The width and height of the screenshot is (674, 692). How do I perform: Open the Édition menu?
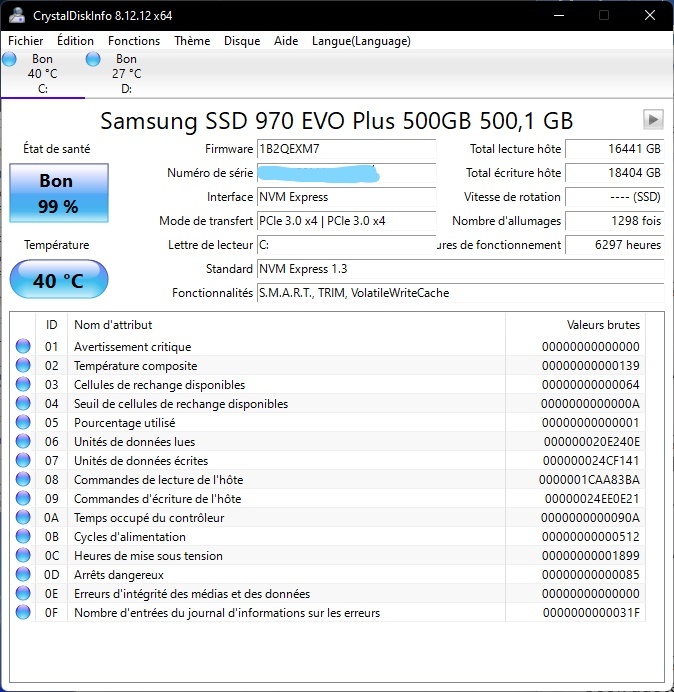[75, 41]
